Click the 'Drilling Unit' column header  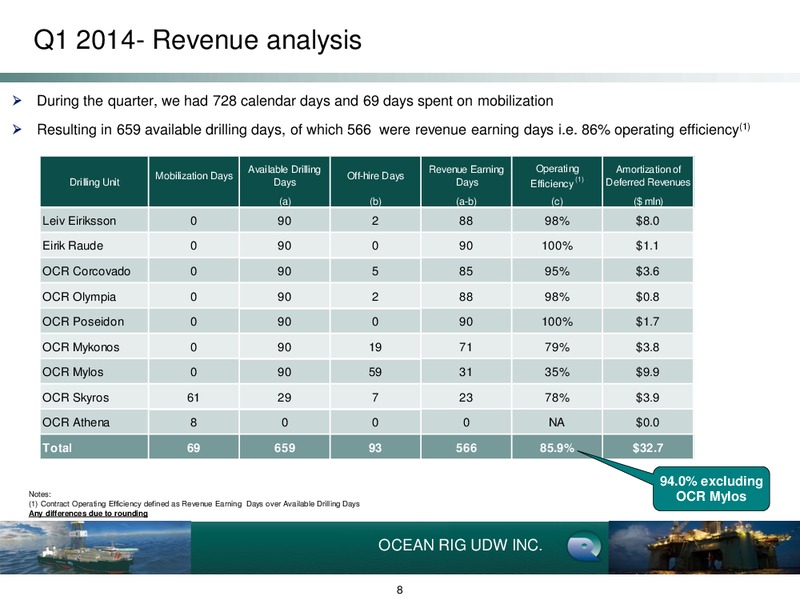click(x=94, y=182)
